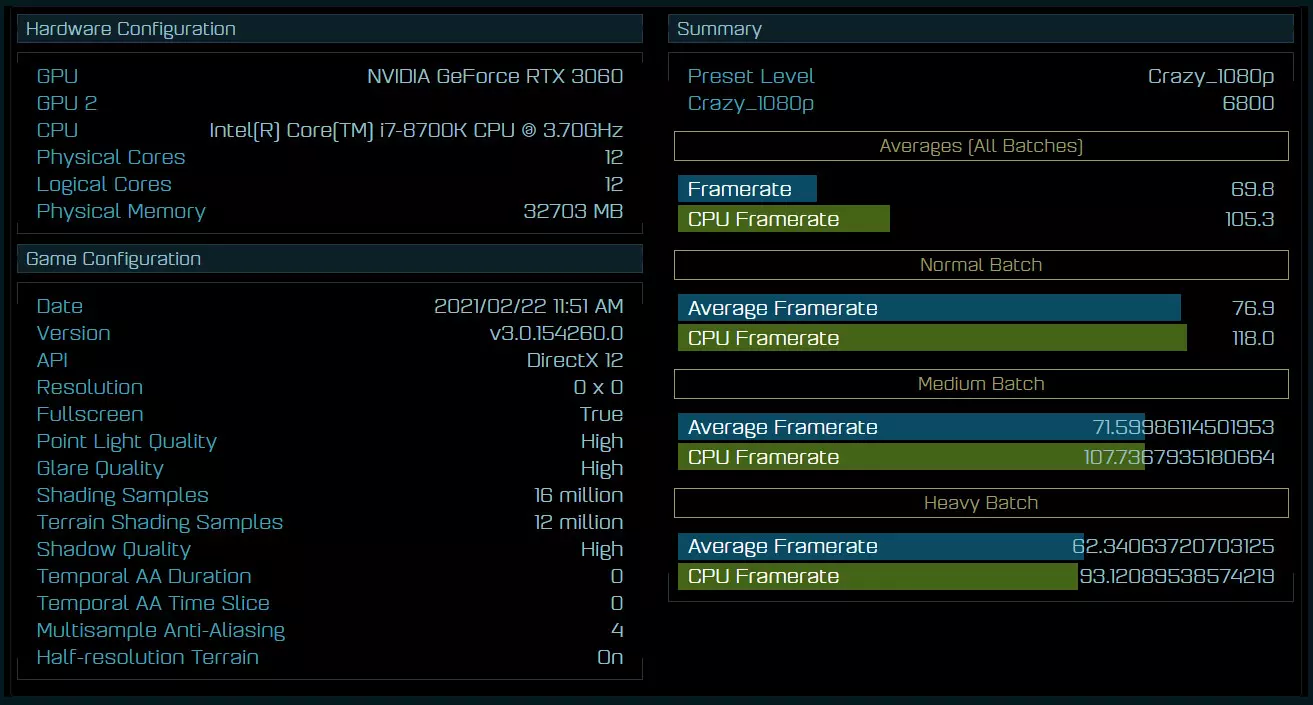Click the Logical Cores row label
The height and width of the screenshot is (705, 1313).
[104, 185]
